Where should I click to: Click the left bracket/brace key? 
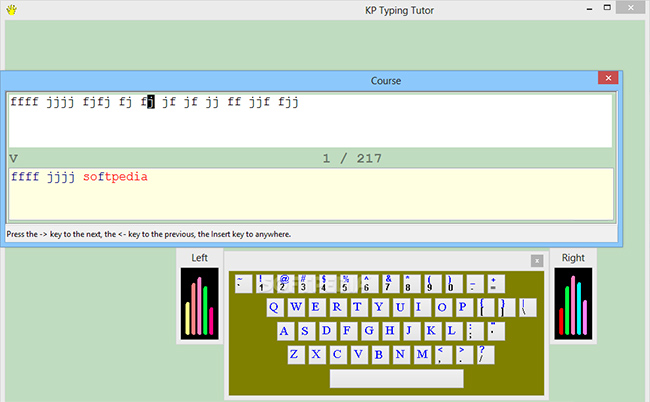click(x=485, y=308)
